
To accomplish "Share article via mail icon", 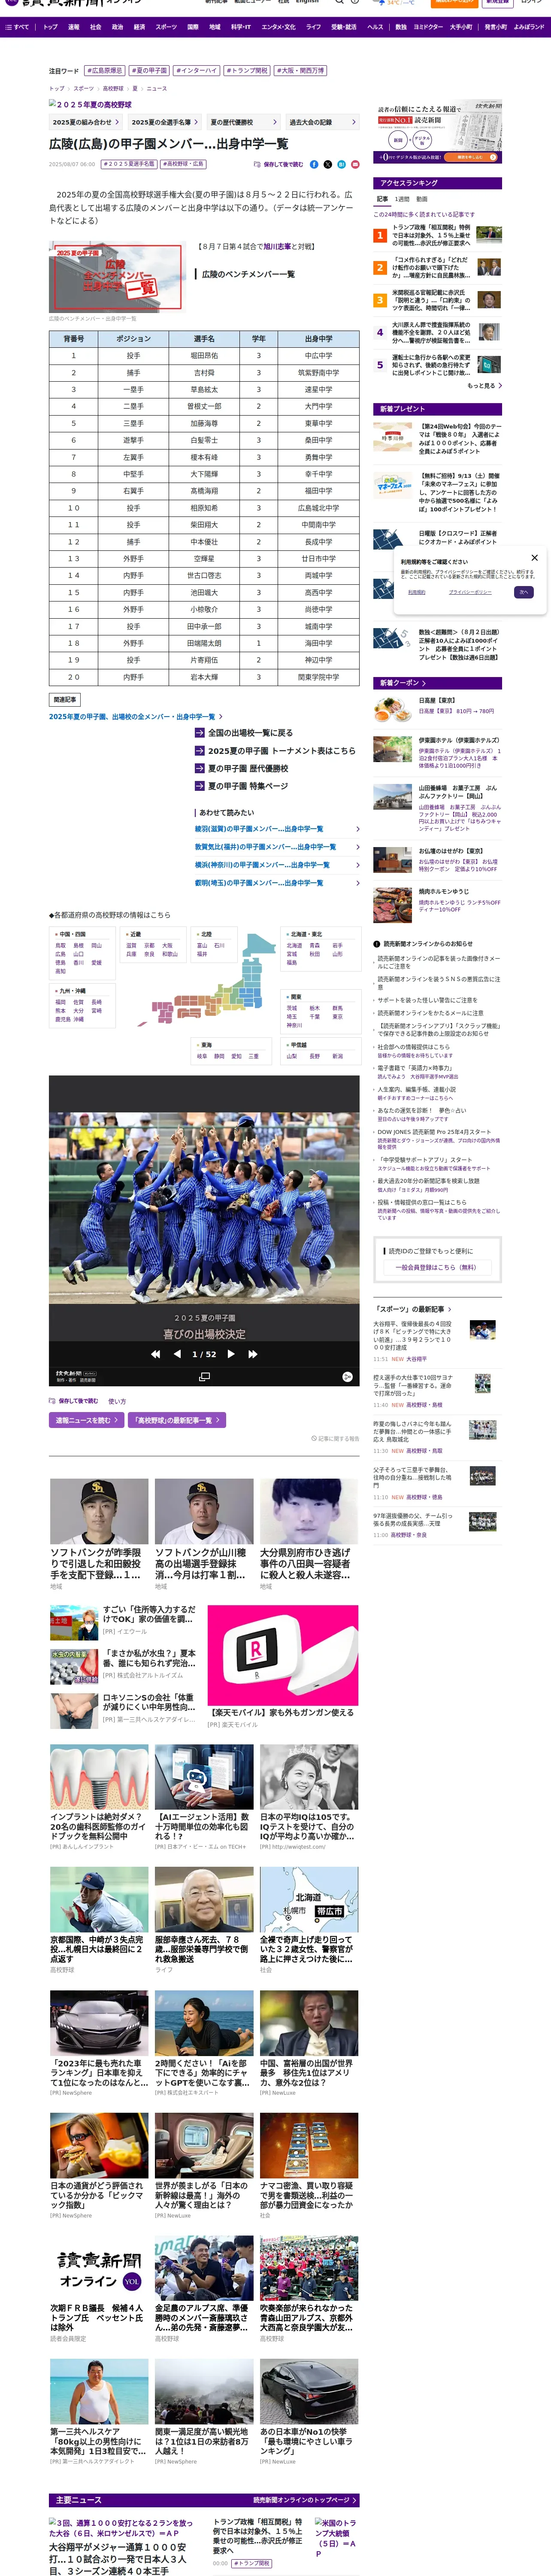I will point(354,164).
